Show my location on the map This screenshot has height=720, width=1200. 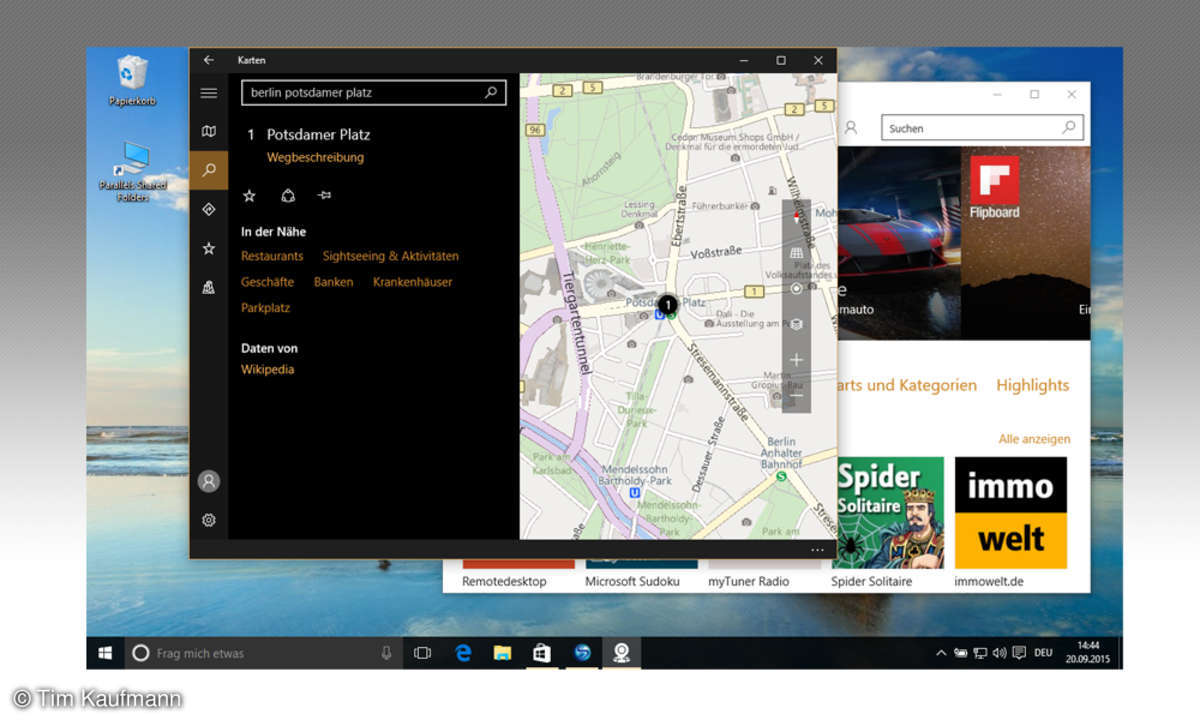[x=796, y=288]
